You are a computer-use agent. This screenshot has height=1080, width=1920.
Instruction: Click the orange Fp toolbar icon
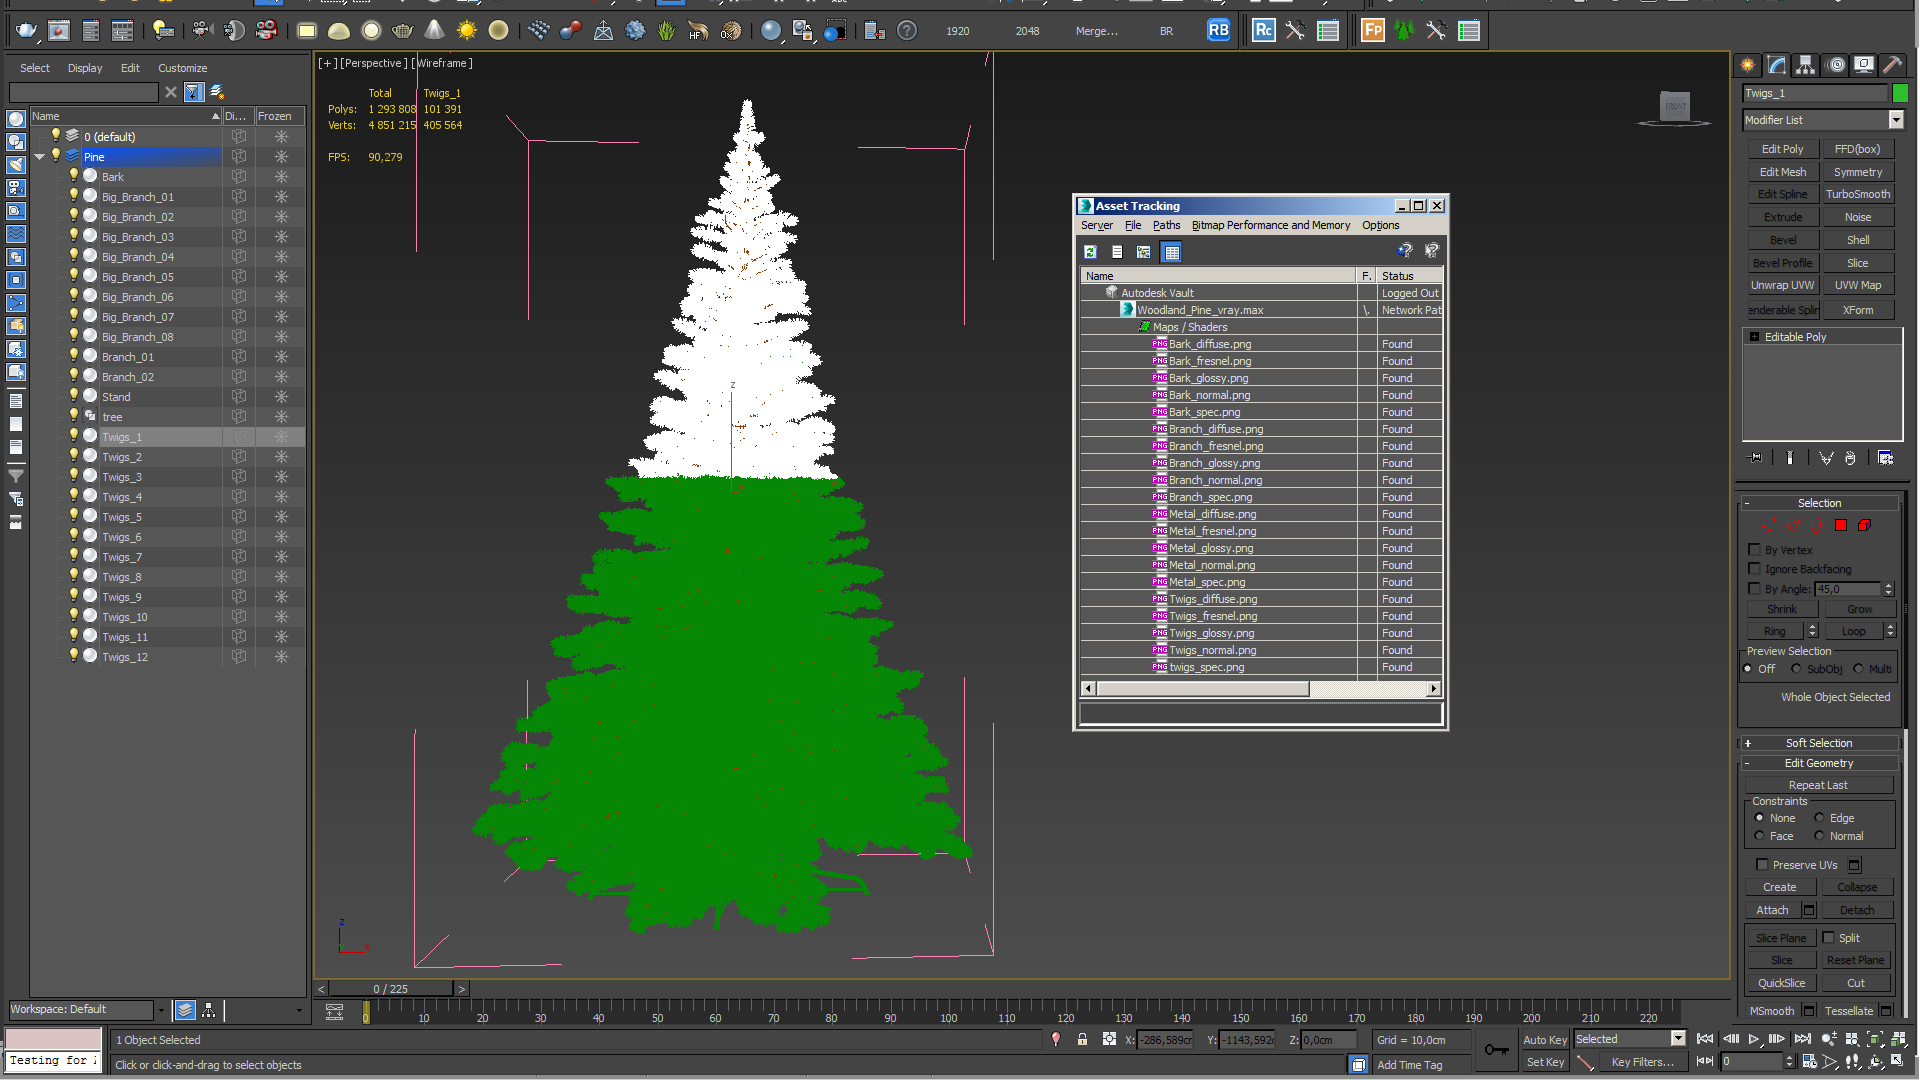[x=1373, y=31]
